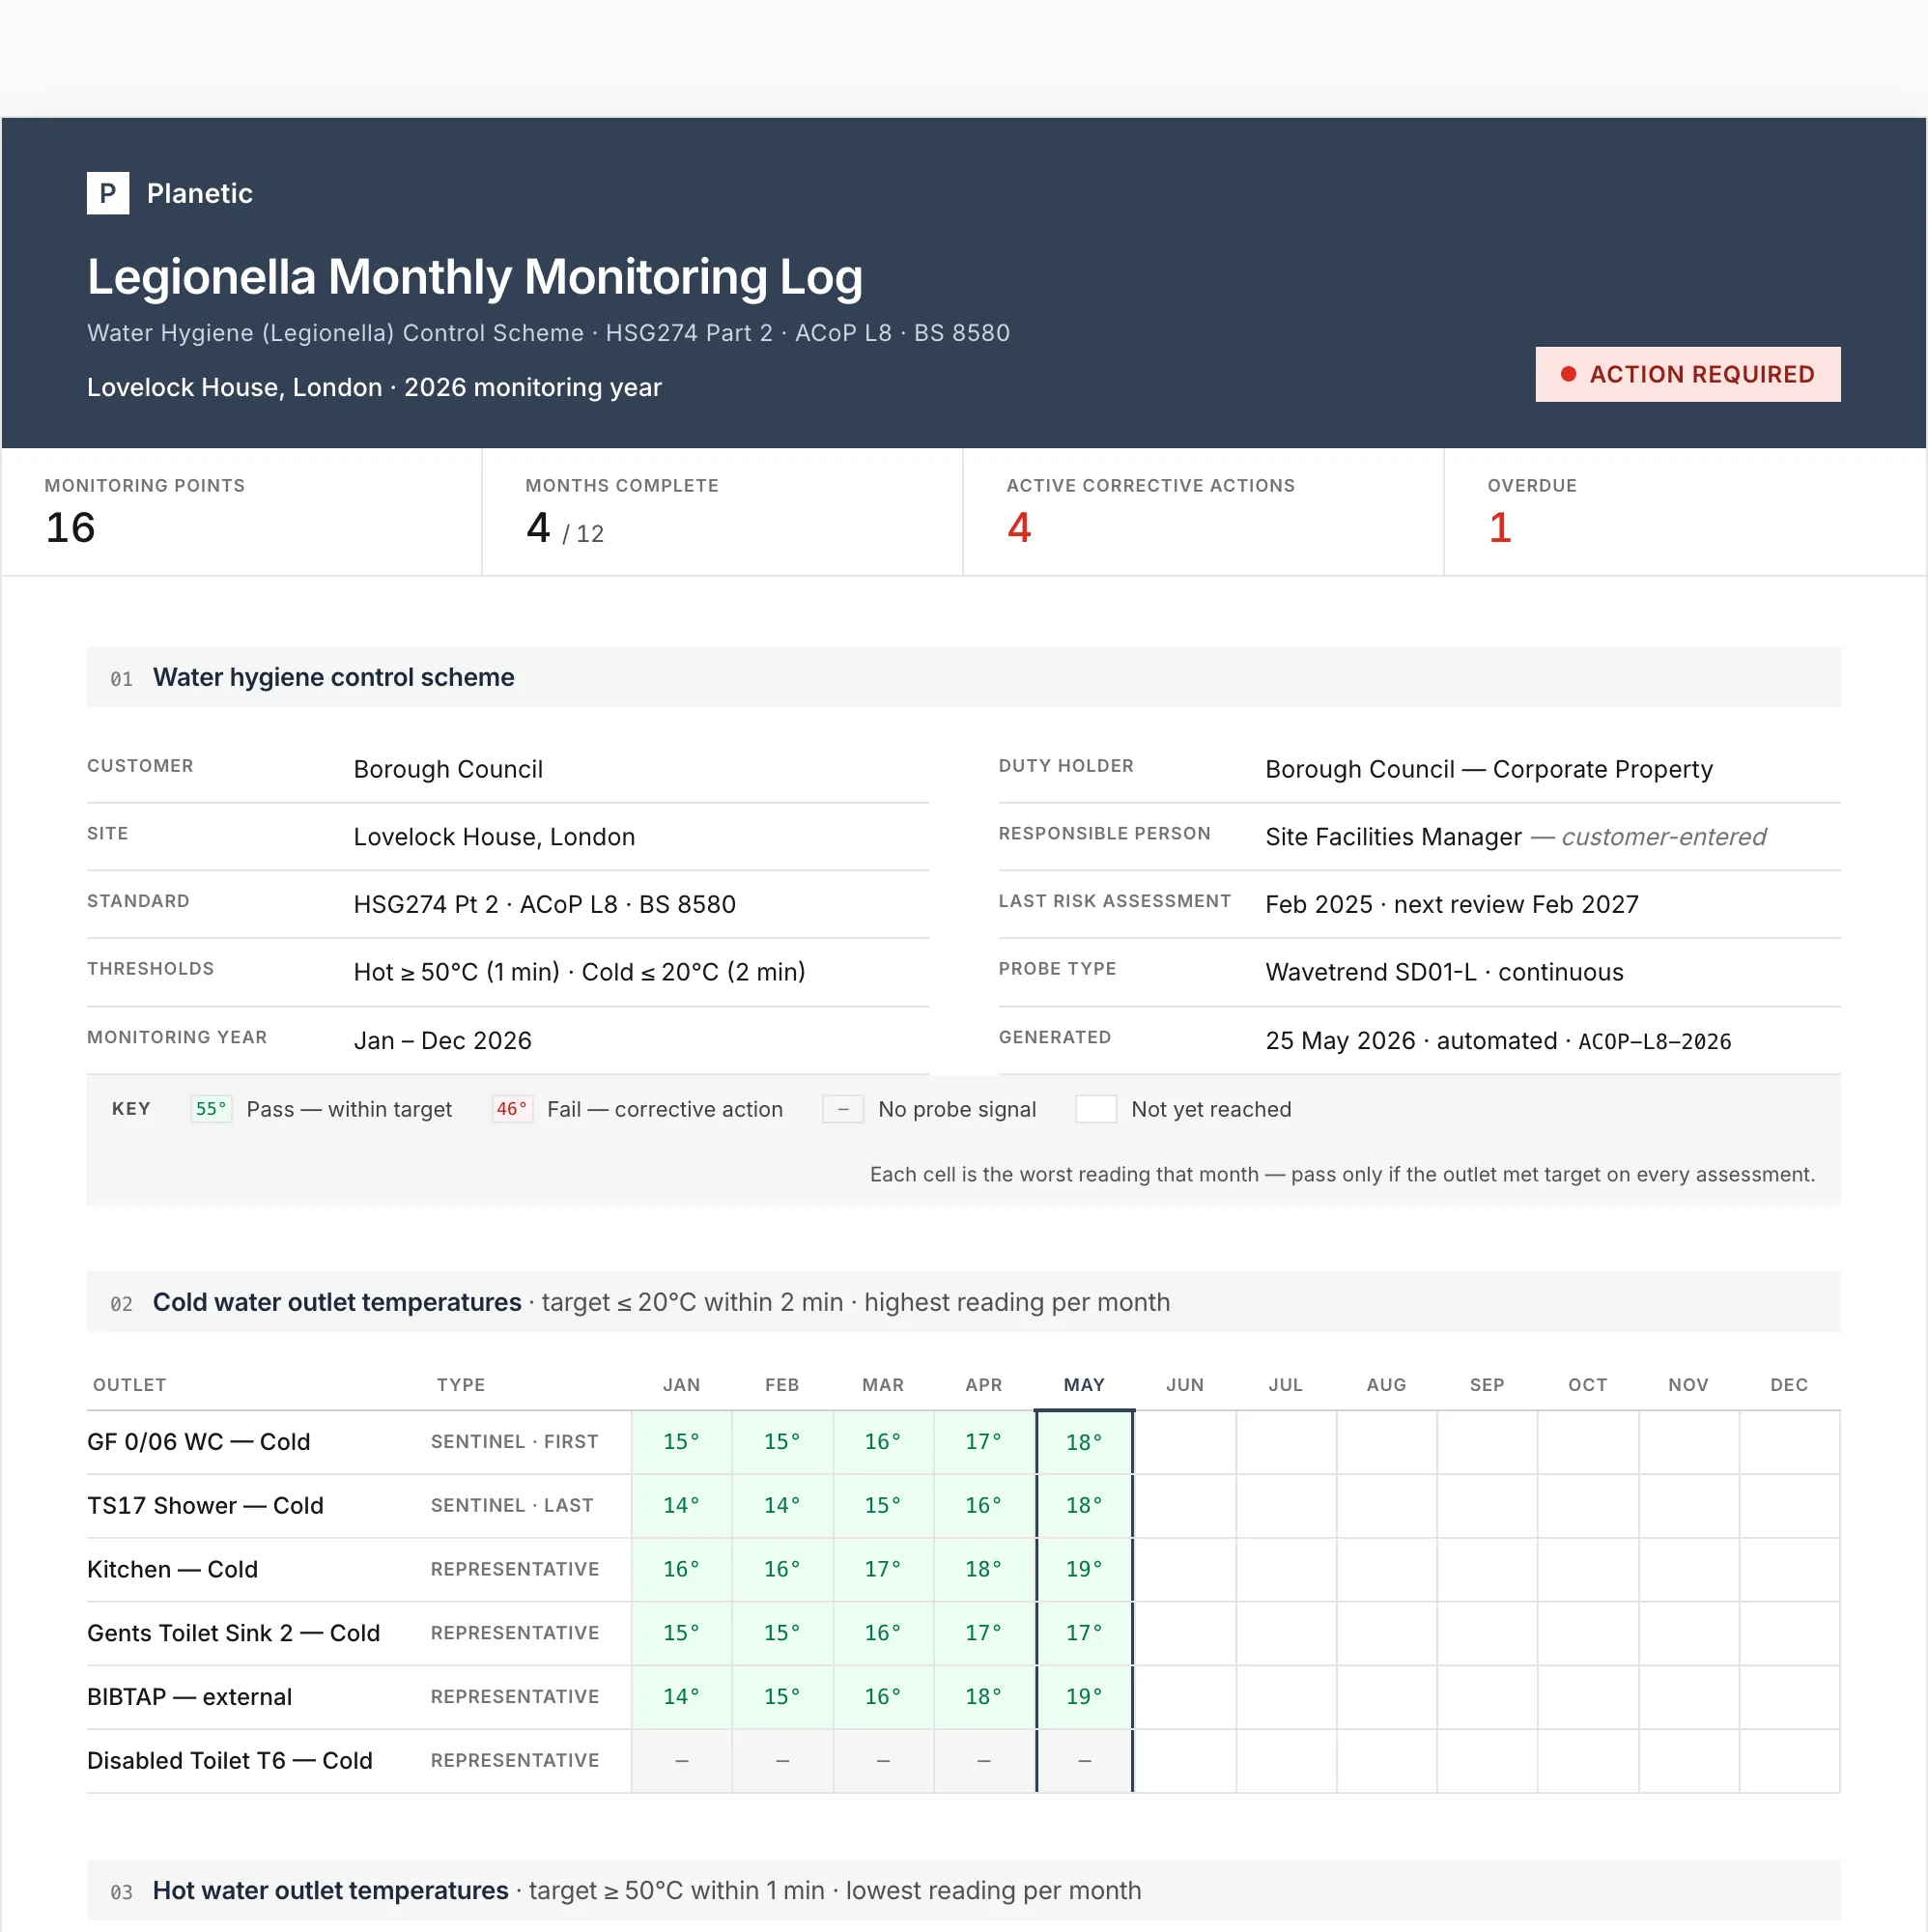
Task: Click the BIBTAP — external row label
Action: tap(189, 1697)
